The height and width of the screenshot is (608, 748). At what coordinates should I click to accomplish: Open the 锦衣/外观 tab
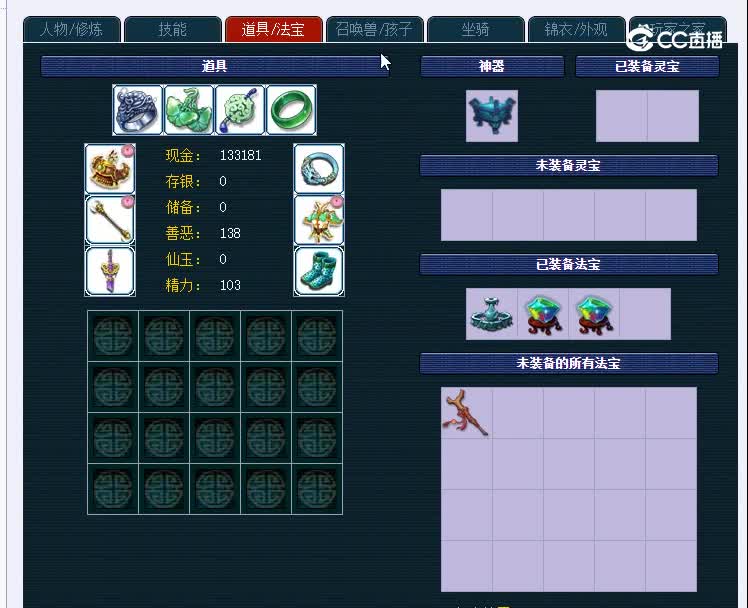(x=577, y=30)
